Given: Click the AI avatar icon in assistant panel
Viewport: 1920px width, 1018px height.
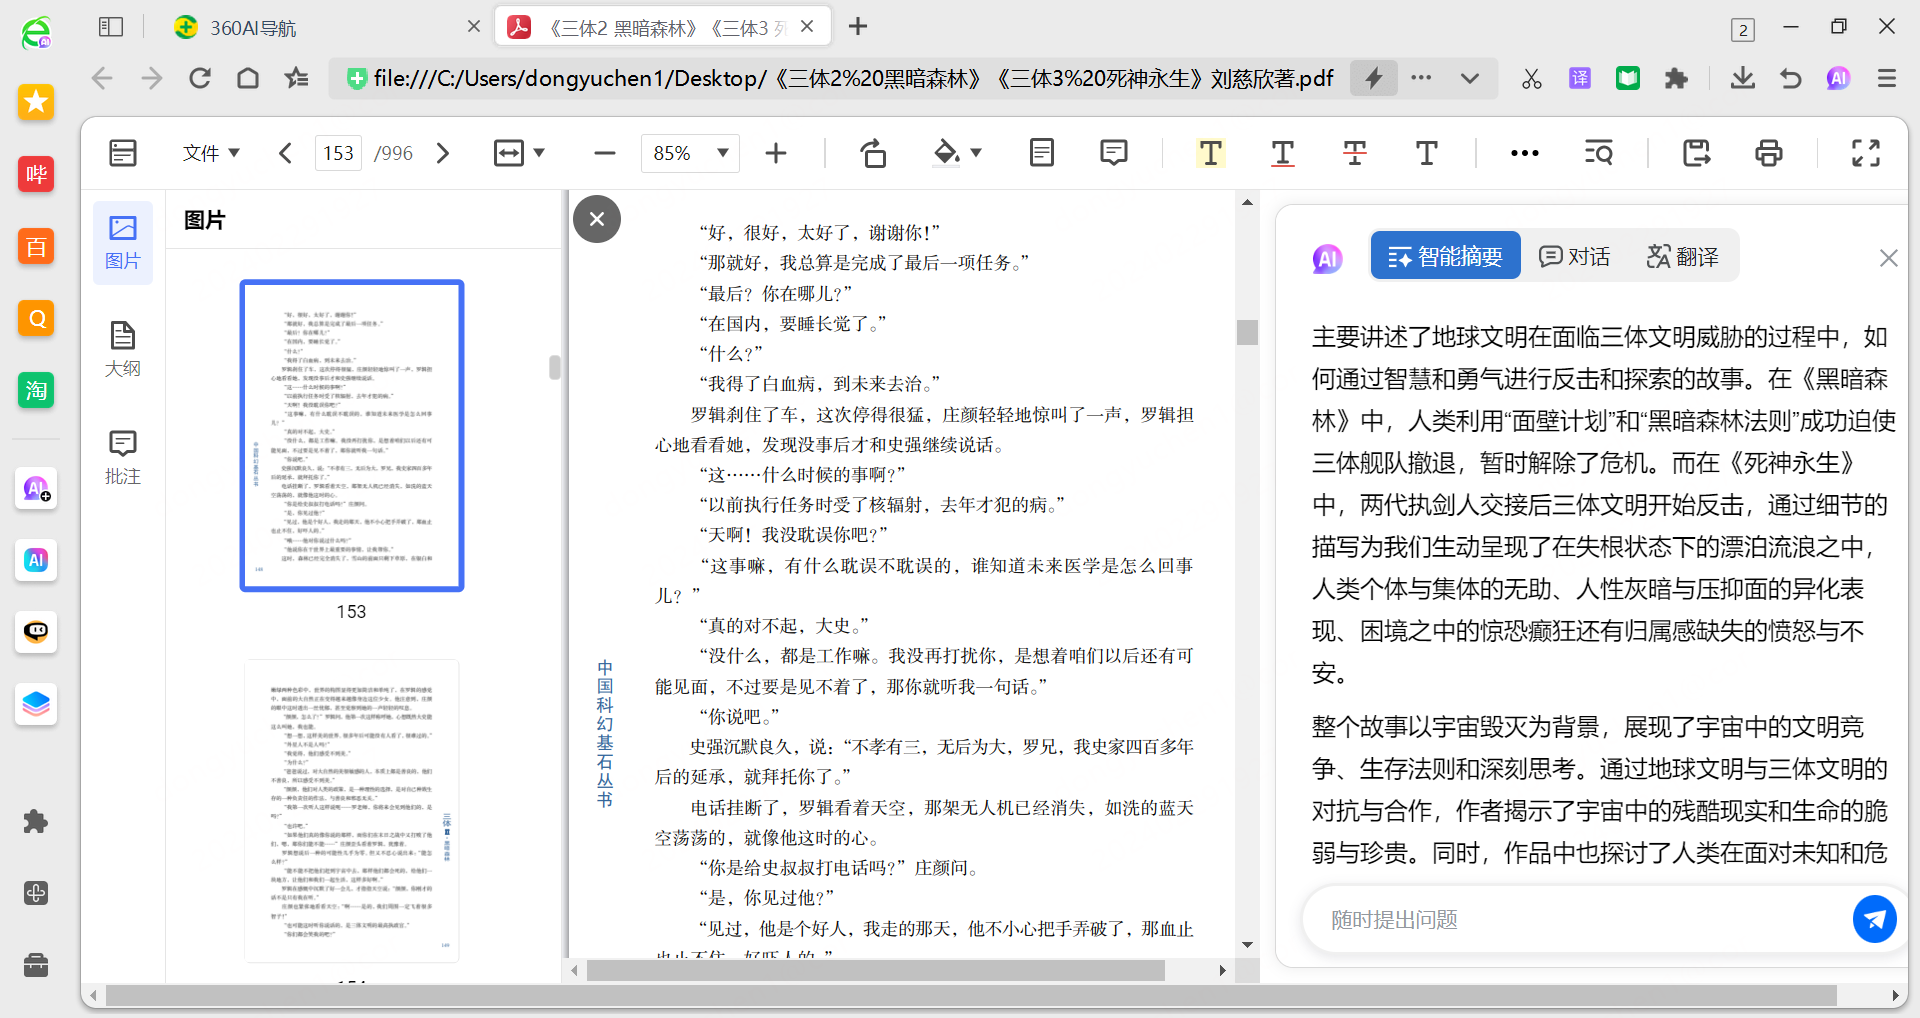Looking at the screenshot, I should pyautogui.click(x=1327, y=259).
